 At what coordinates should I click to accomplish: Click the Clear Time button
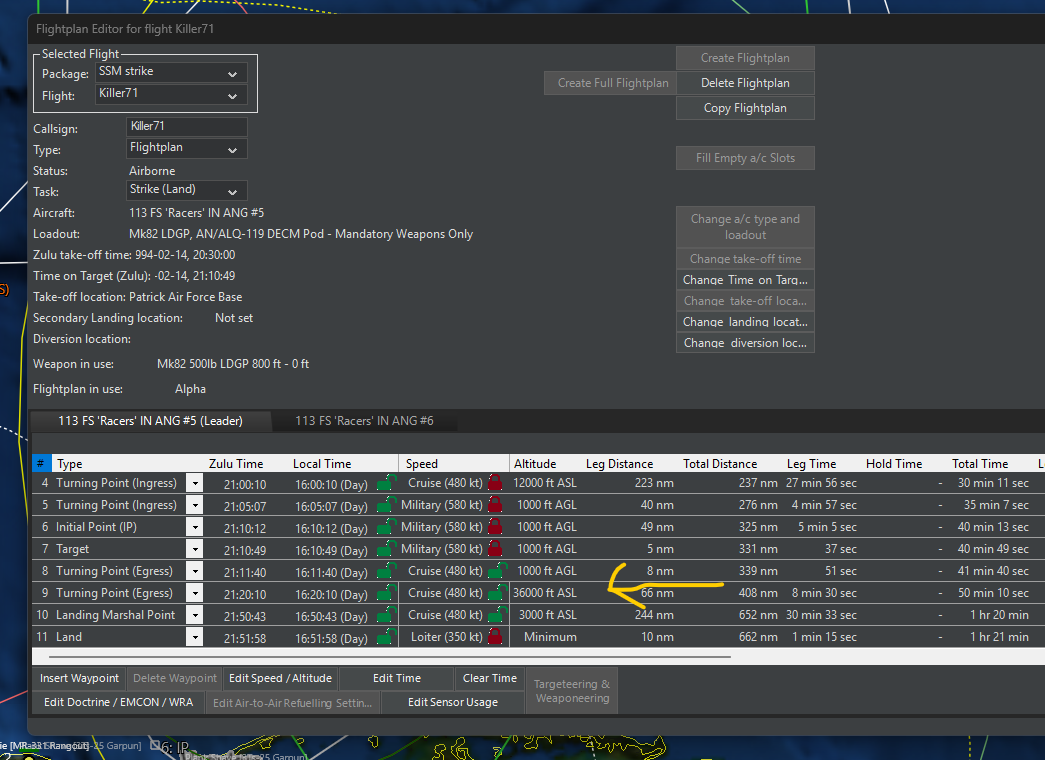click(490, 678)
